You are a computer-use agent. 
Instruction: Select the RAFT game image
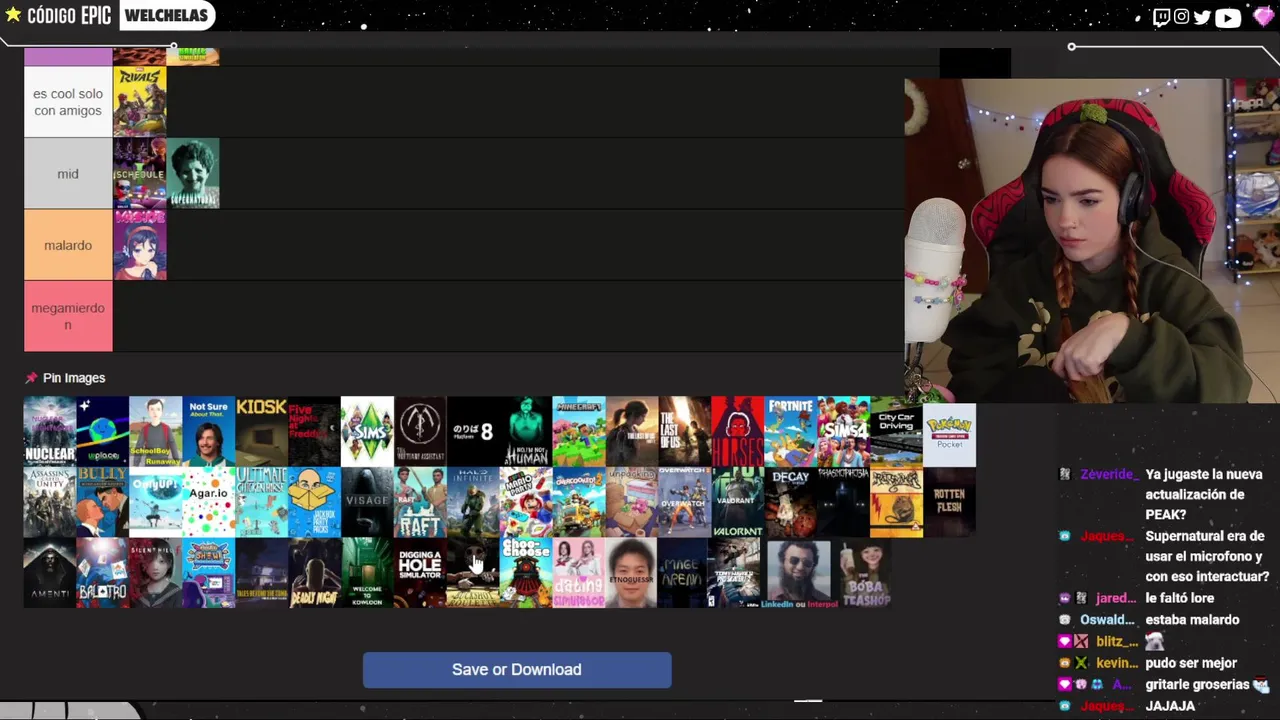(420, 502)
